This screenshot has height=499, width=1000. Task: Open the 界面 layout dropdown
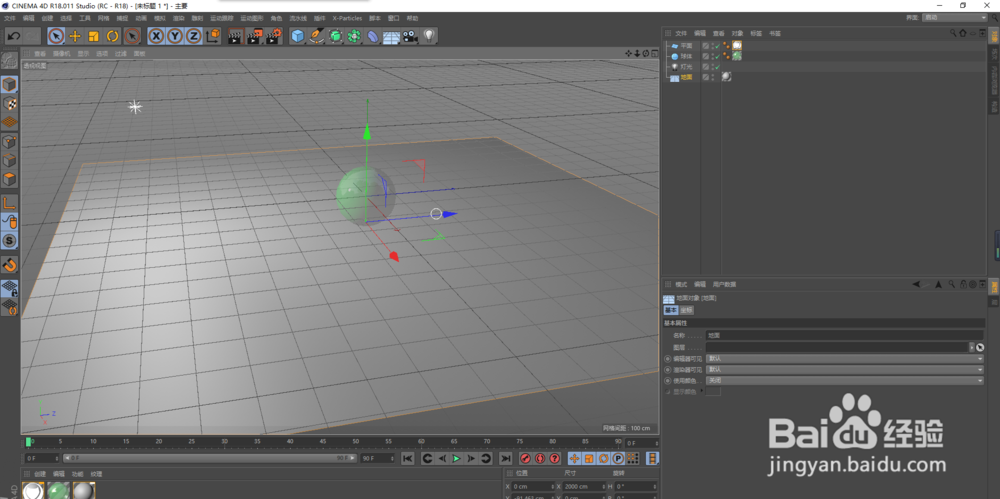(x=955, y=18)
